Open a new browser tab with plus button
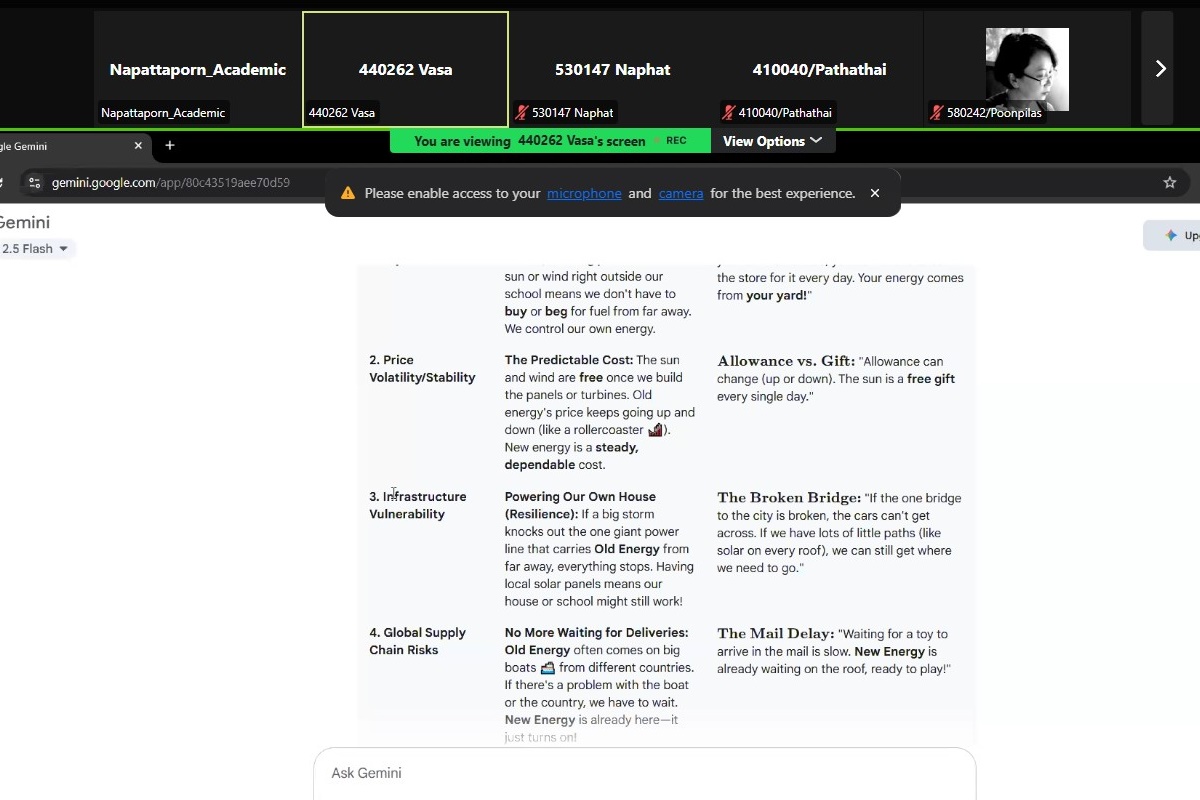Viewport: 1200px width, 800px height. (x=170, y=146)
